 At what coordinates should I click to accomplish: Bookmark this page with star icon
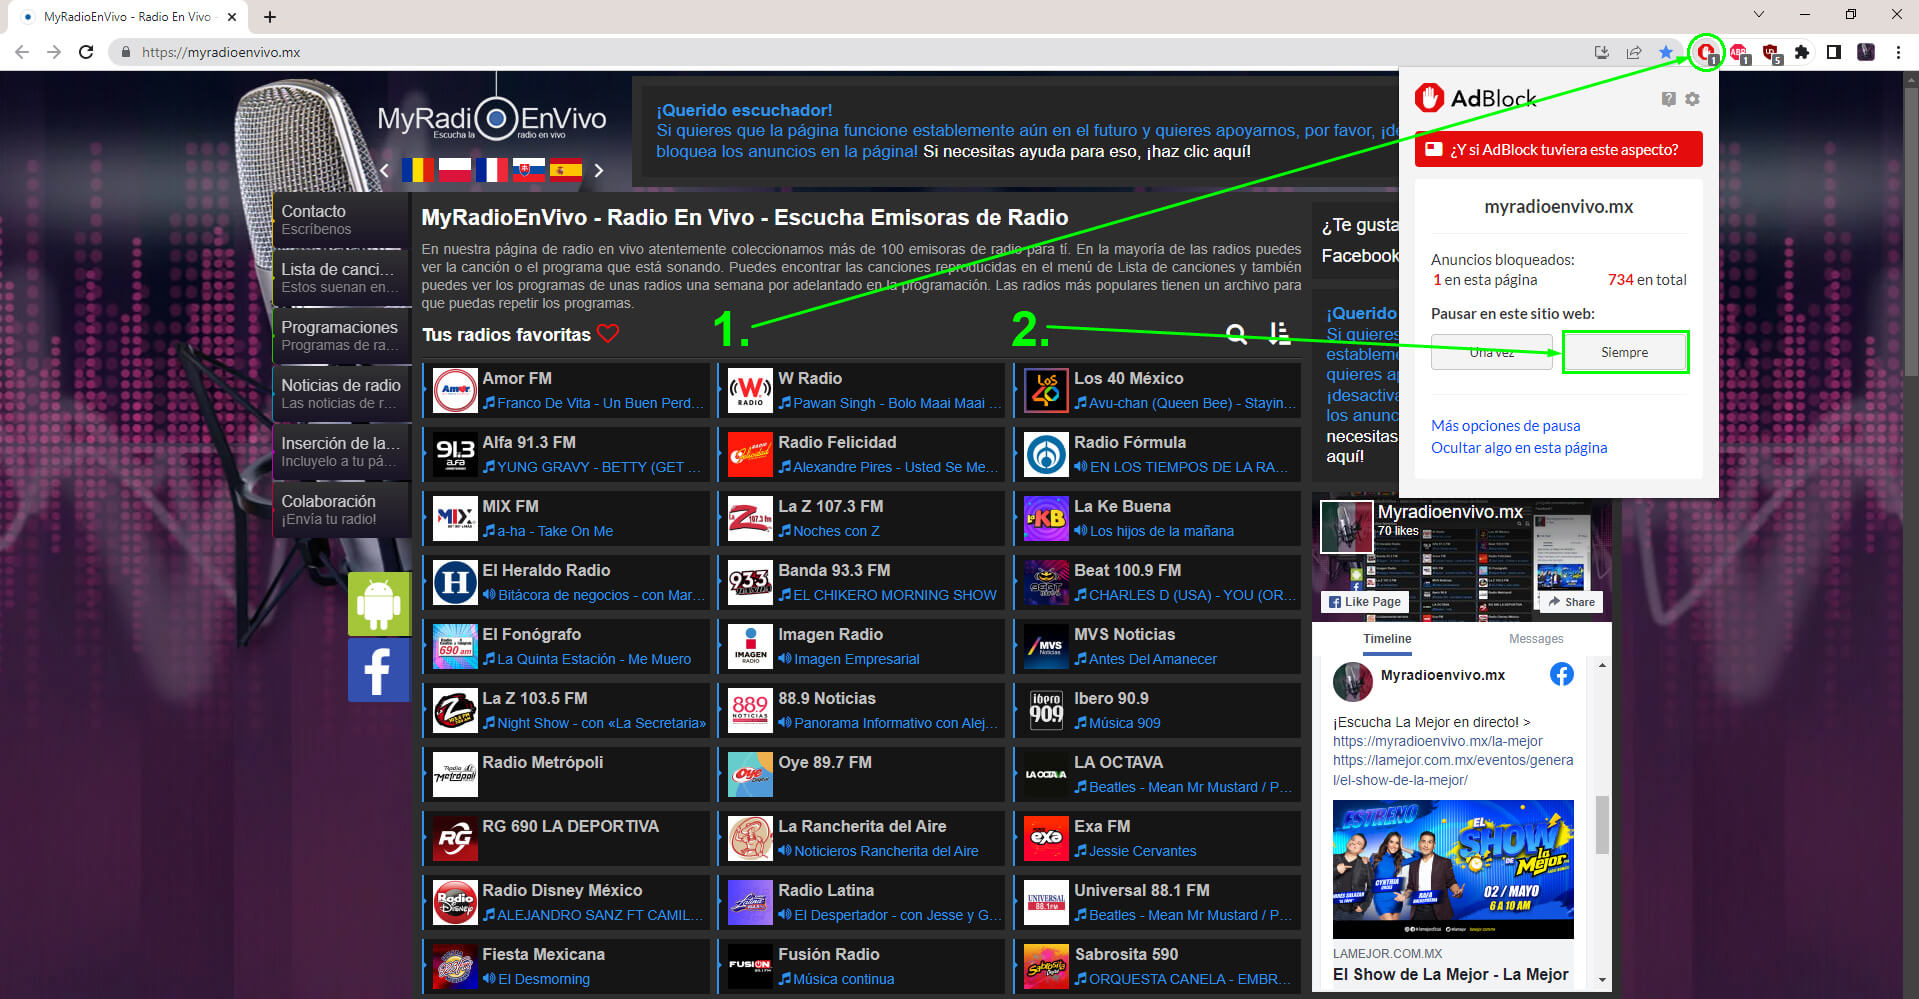pos(1666,52)
